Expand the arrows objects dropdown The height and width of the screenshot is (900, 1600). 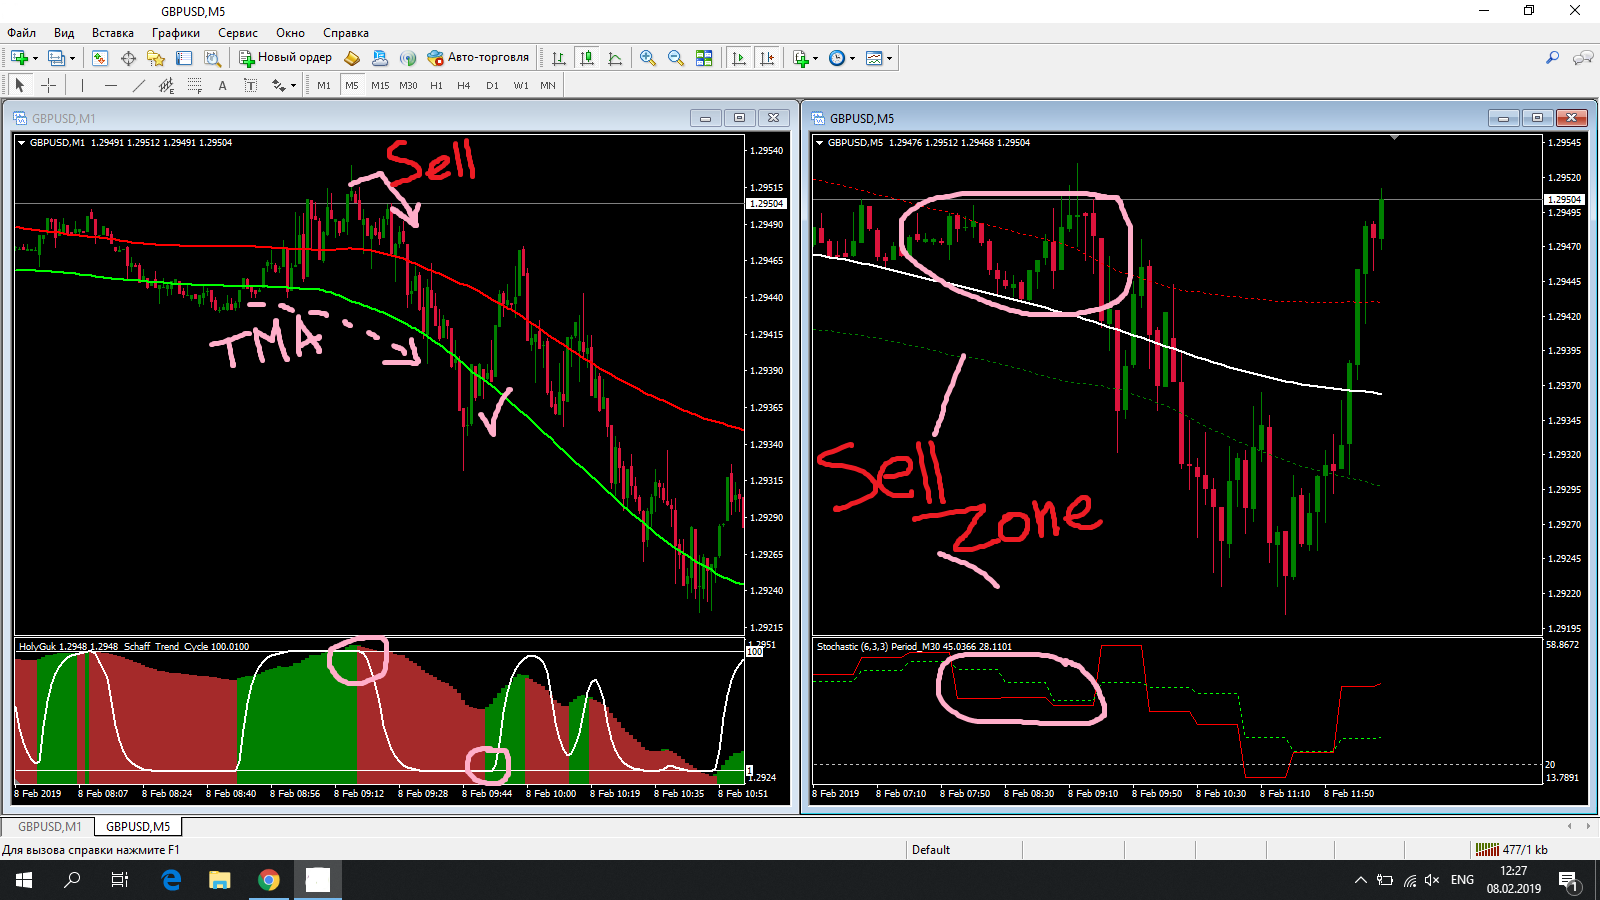tap(293, 85)
